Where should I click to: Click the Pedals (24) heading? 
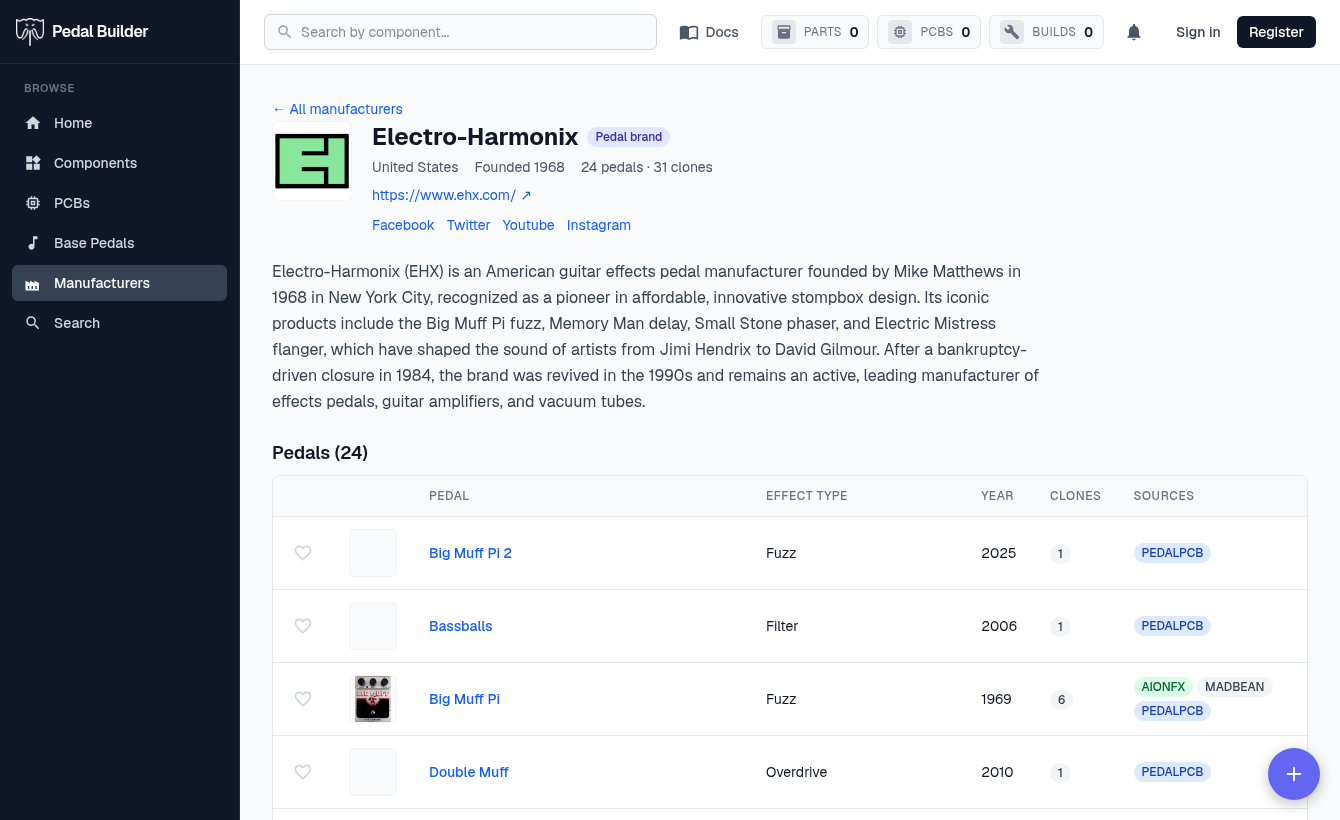pyautogui.click(x=320, y=453)
